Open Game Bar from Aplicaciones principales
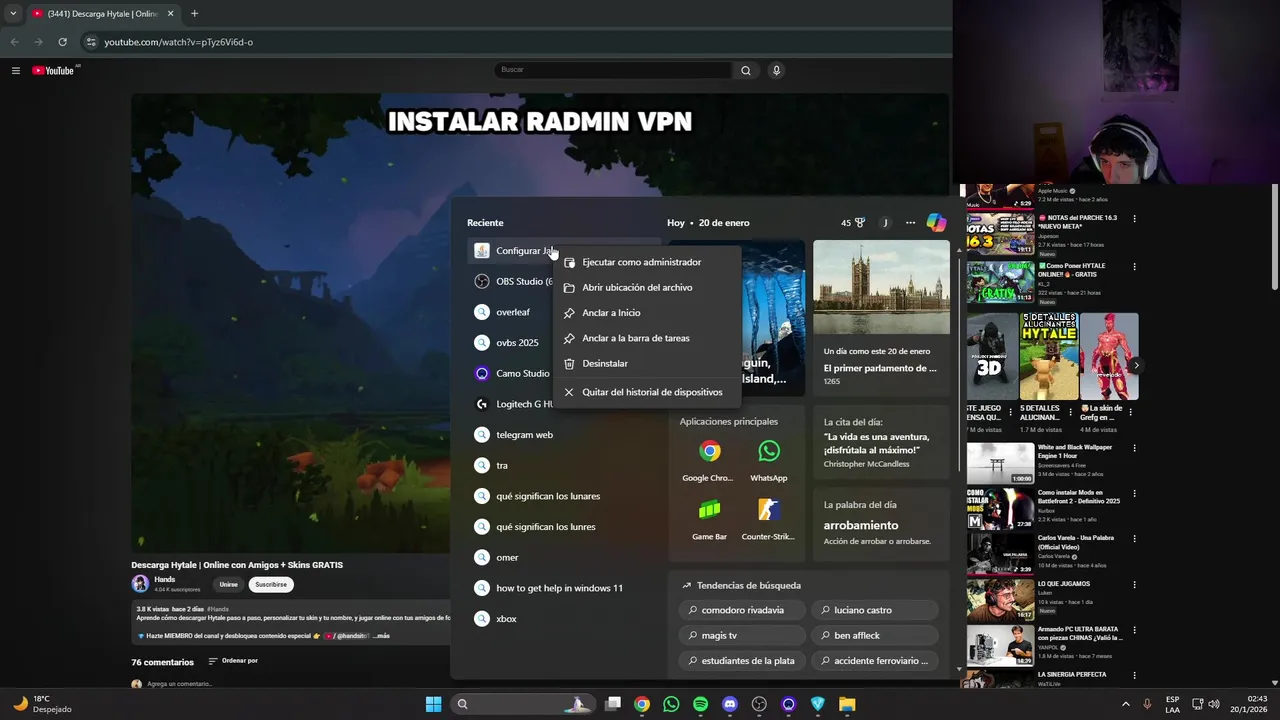The image size is (1280, 720). coord(709,519)
